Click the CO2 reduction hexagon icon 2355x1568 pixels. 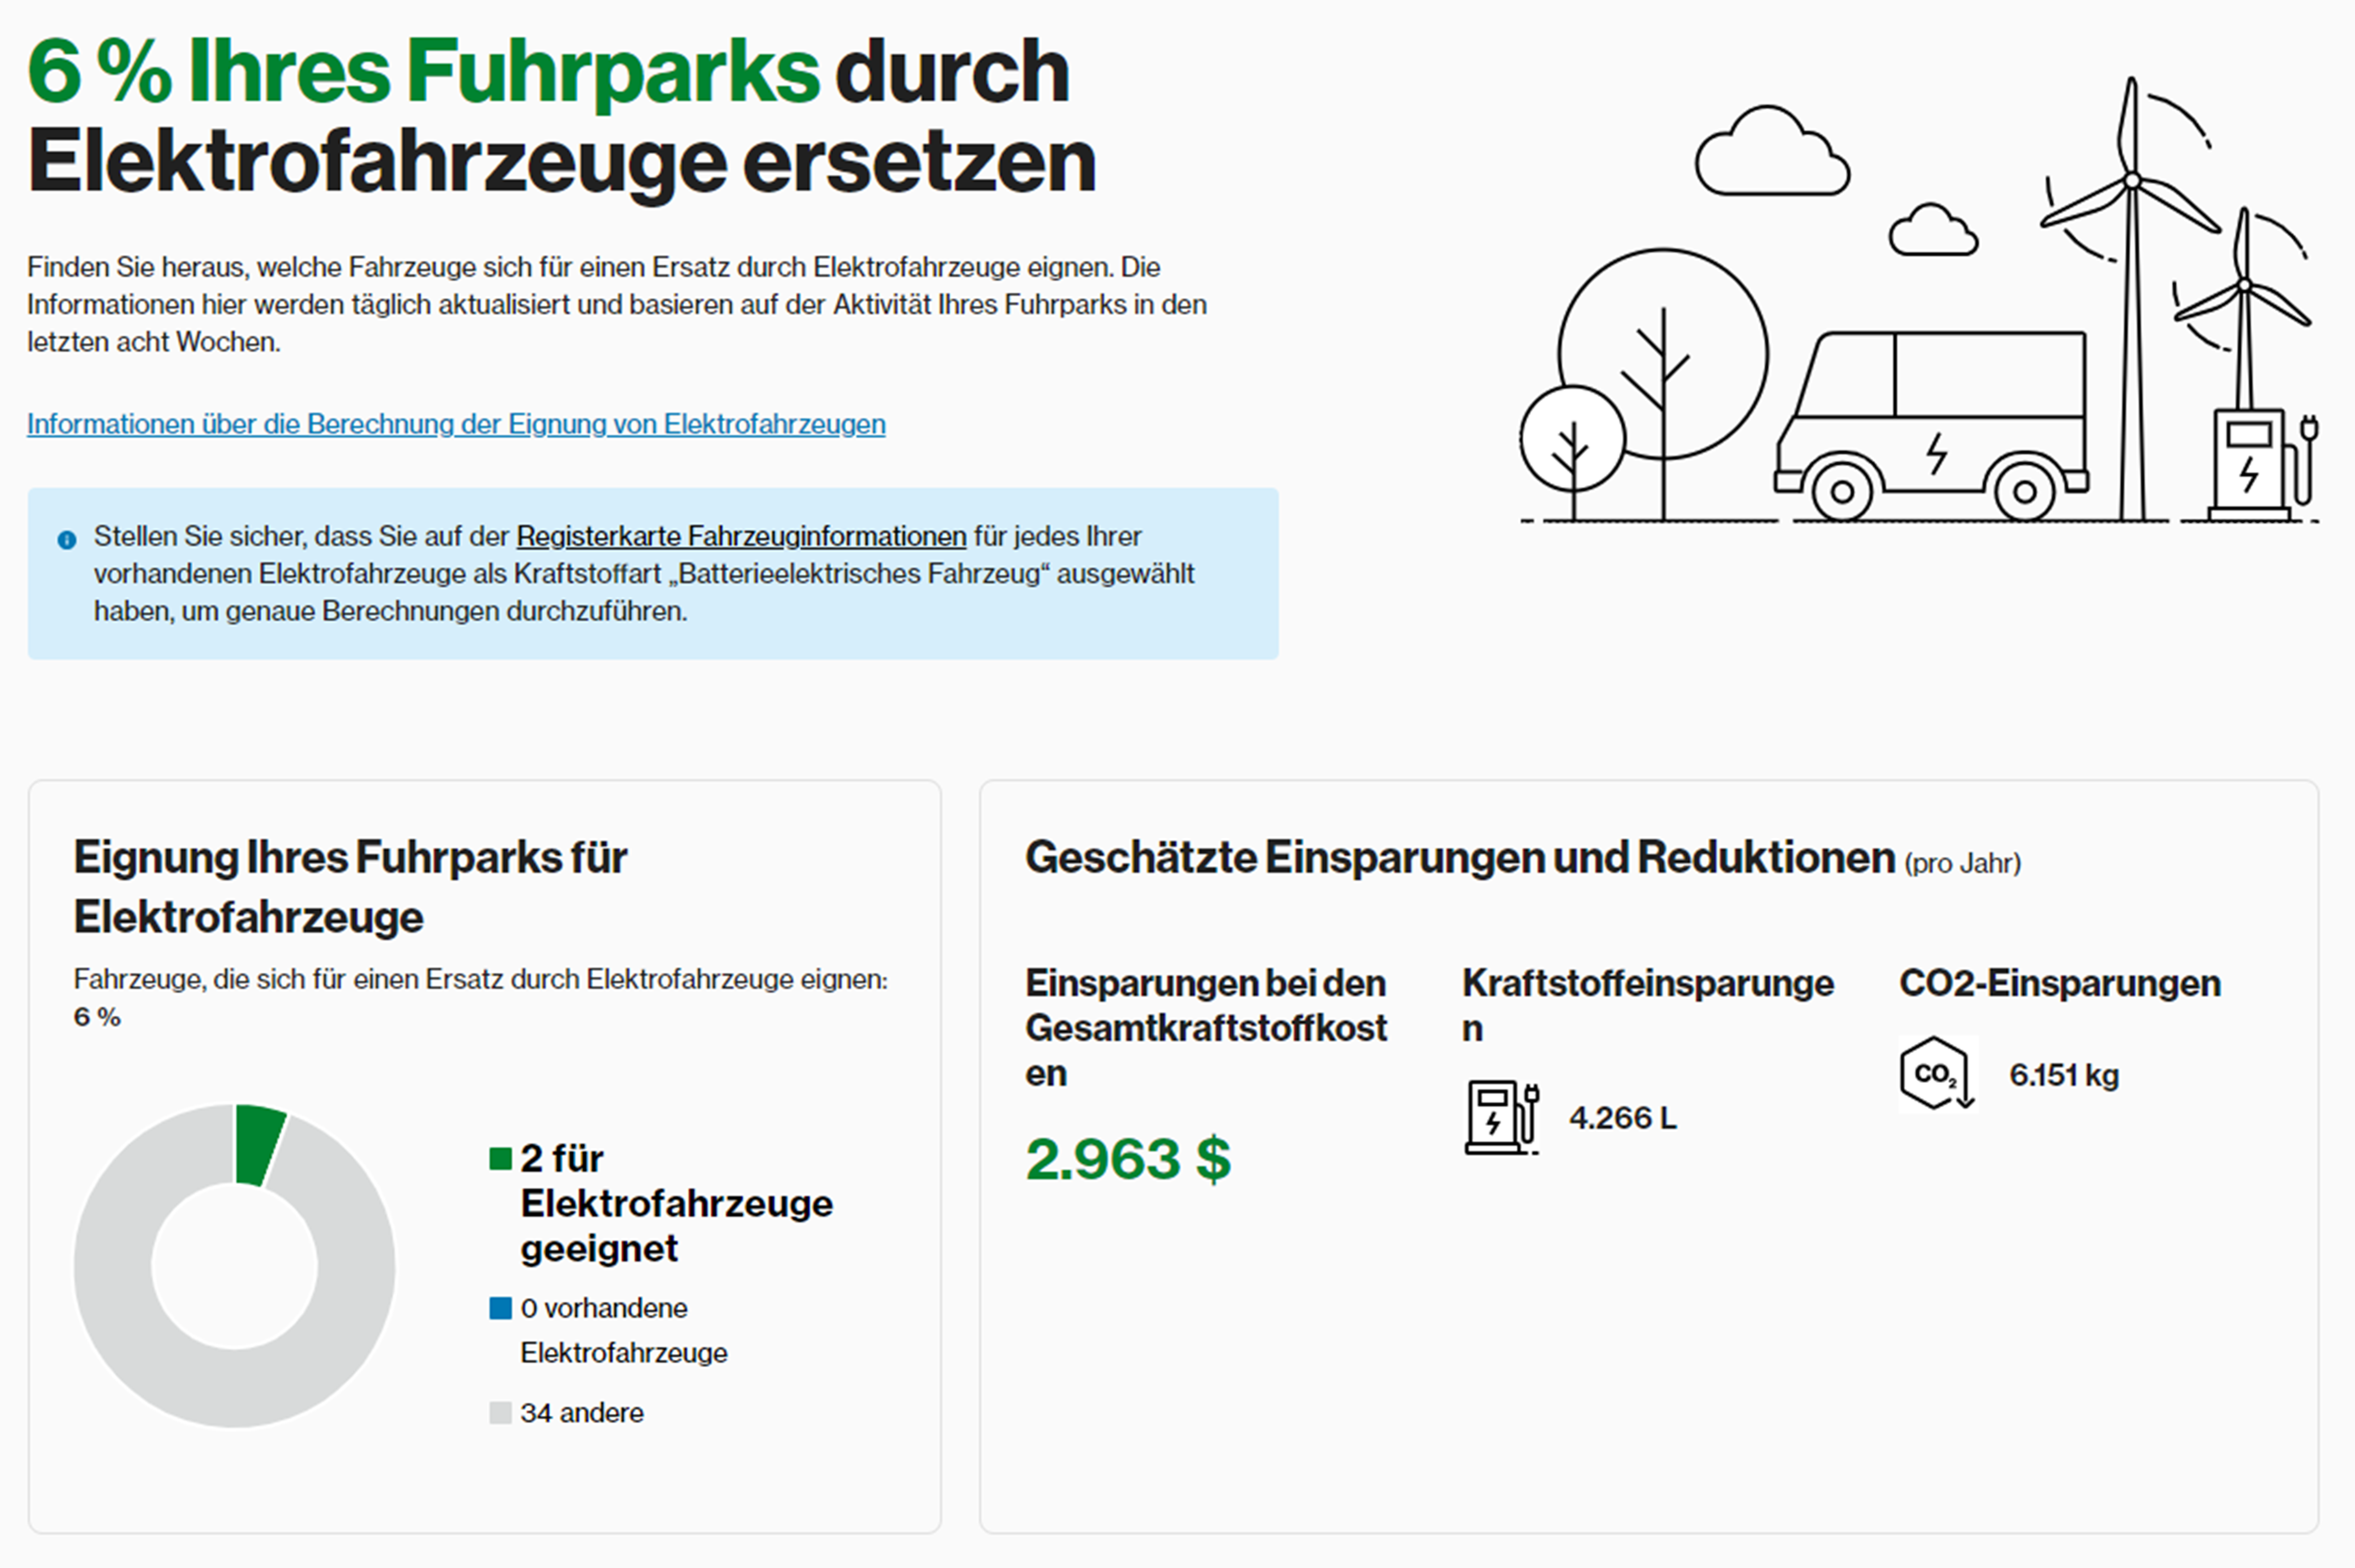click(1938, 1074)
